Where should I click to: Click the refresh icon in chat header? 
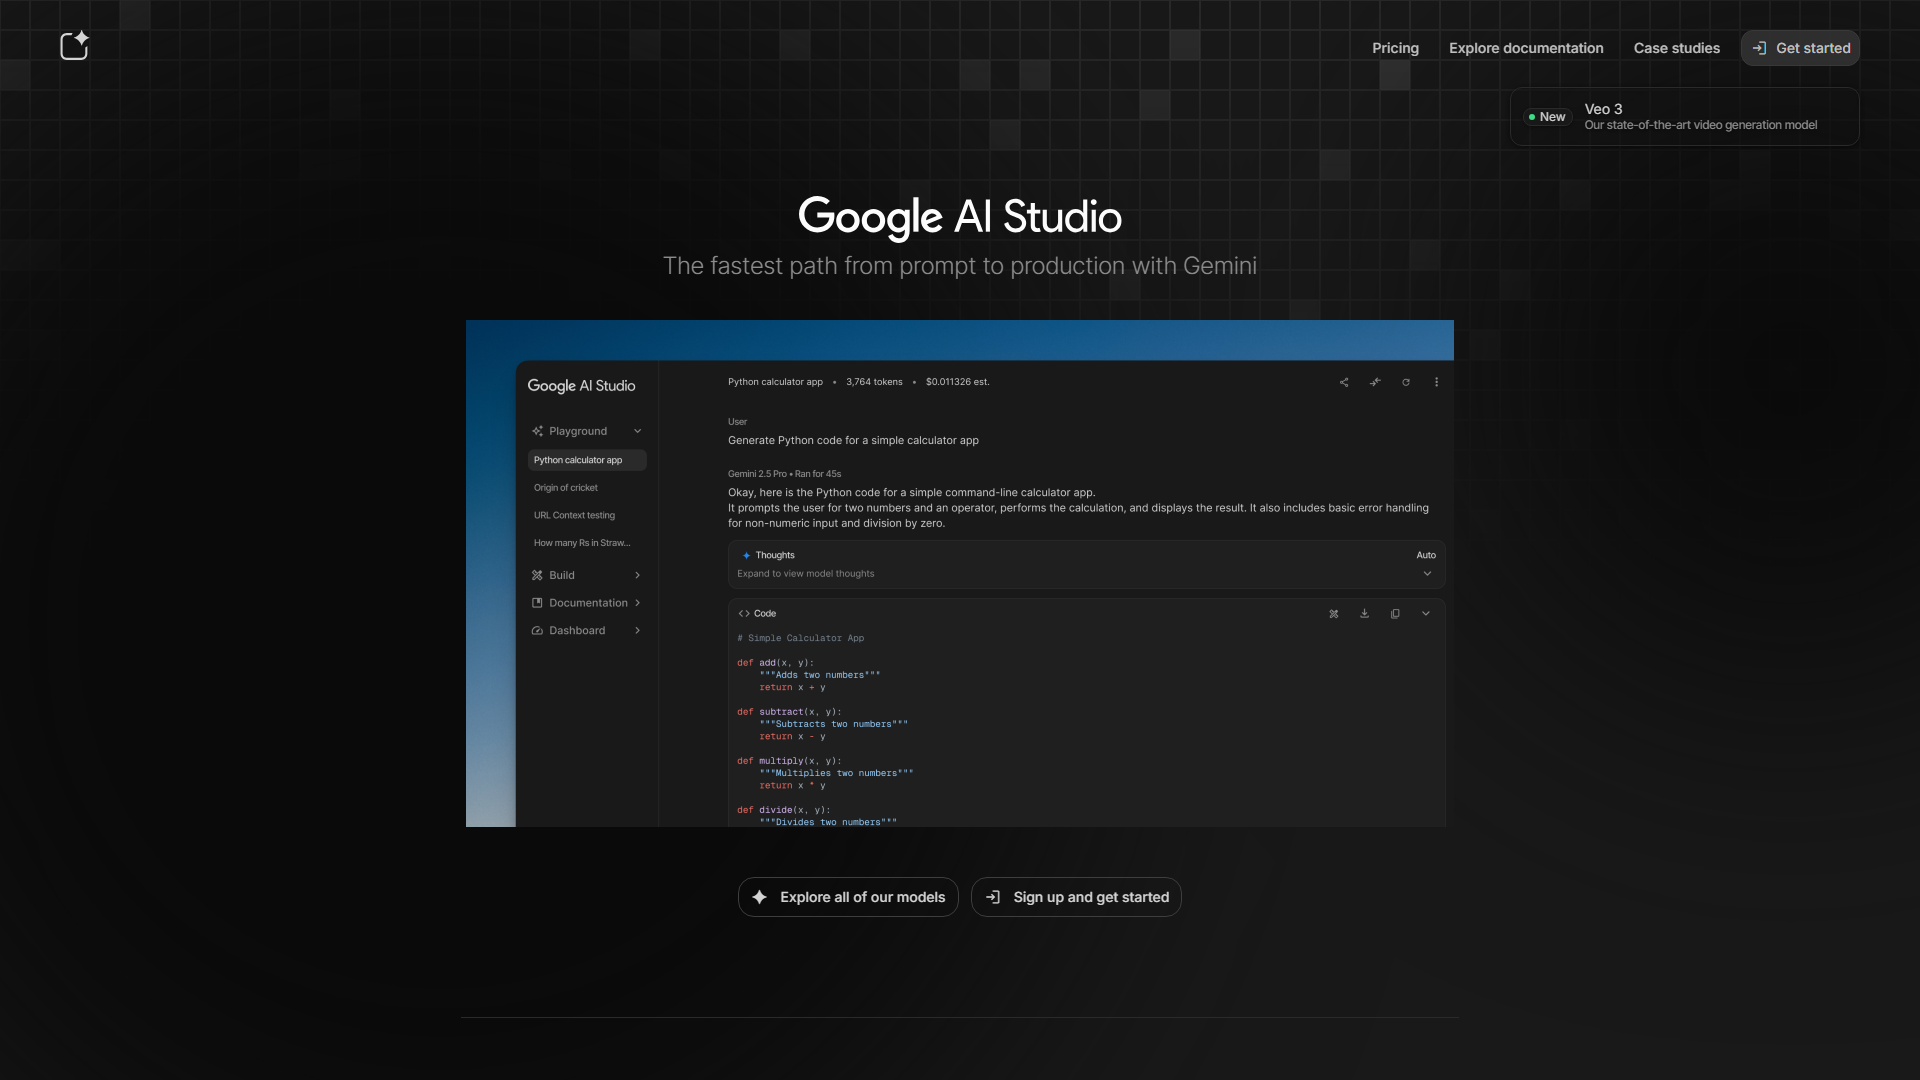1406,382
